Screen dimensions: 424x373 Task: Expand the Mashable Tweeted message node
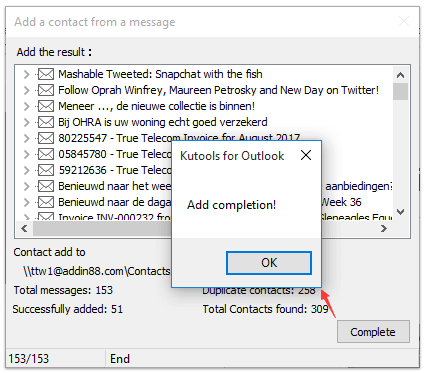tap(27, 74)
